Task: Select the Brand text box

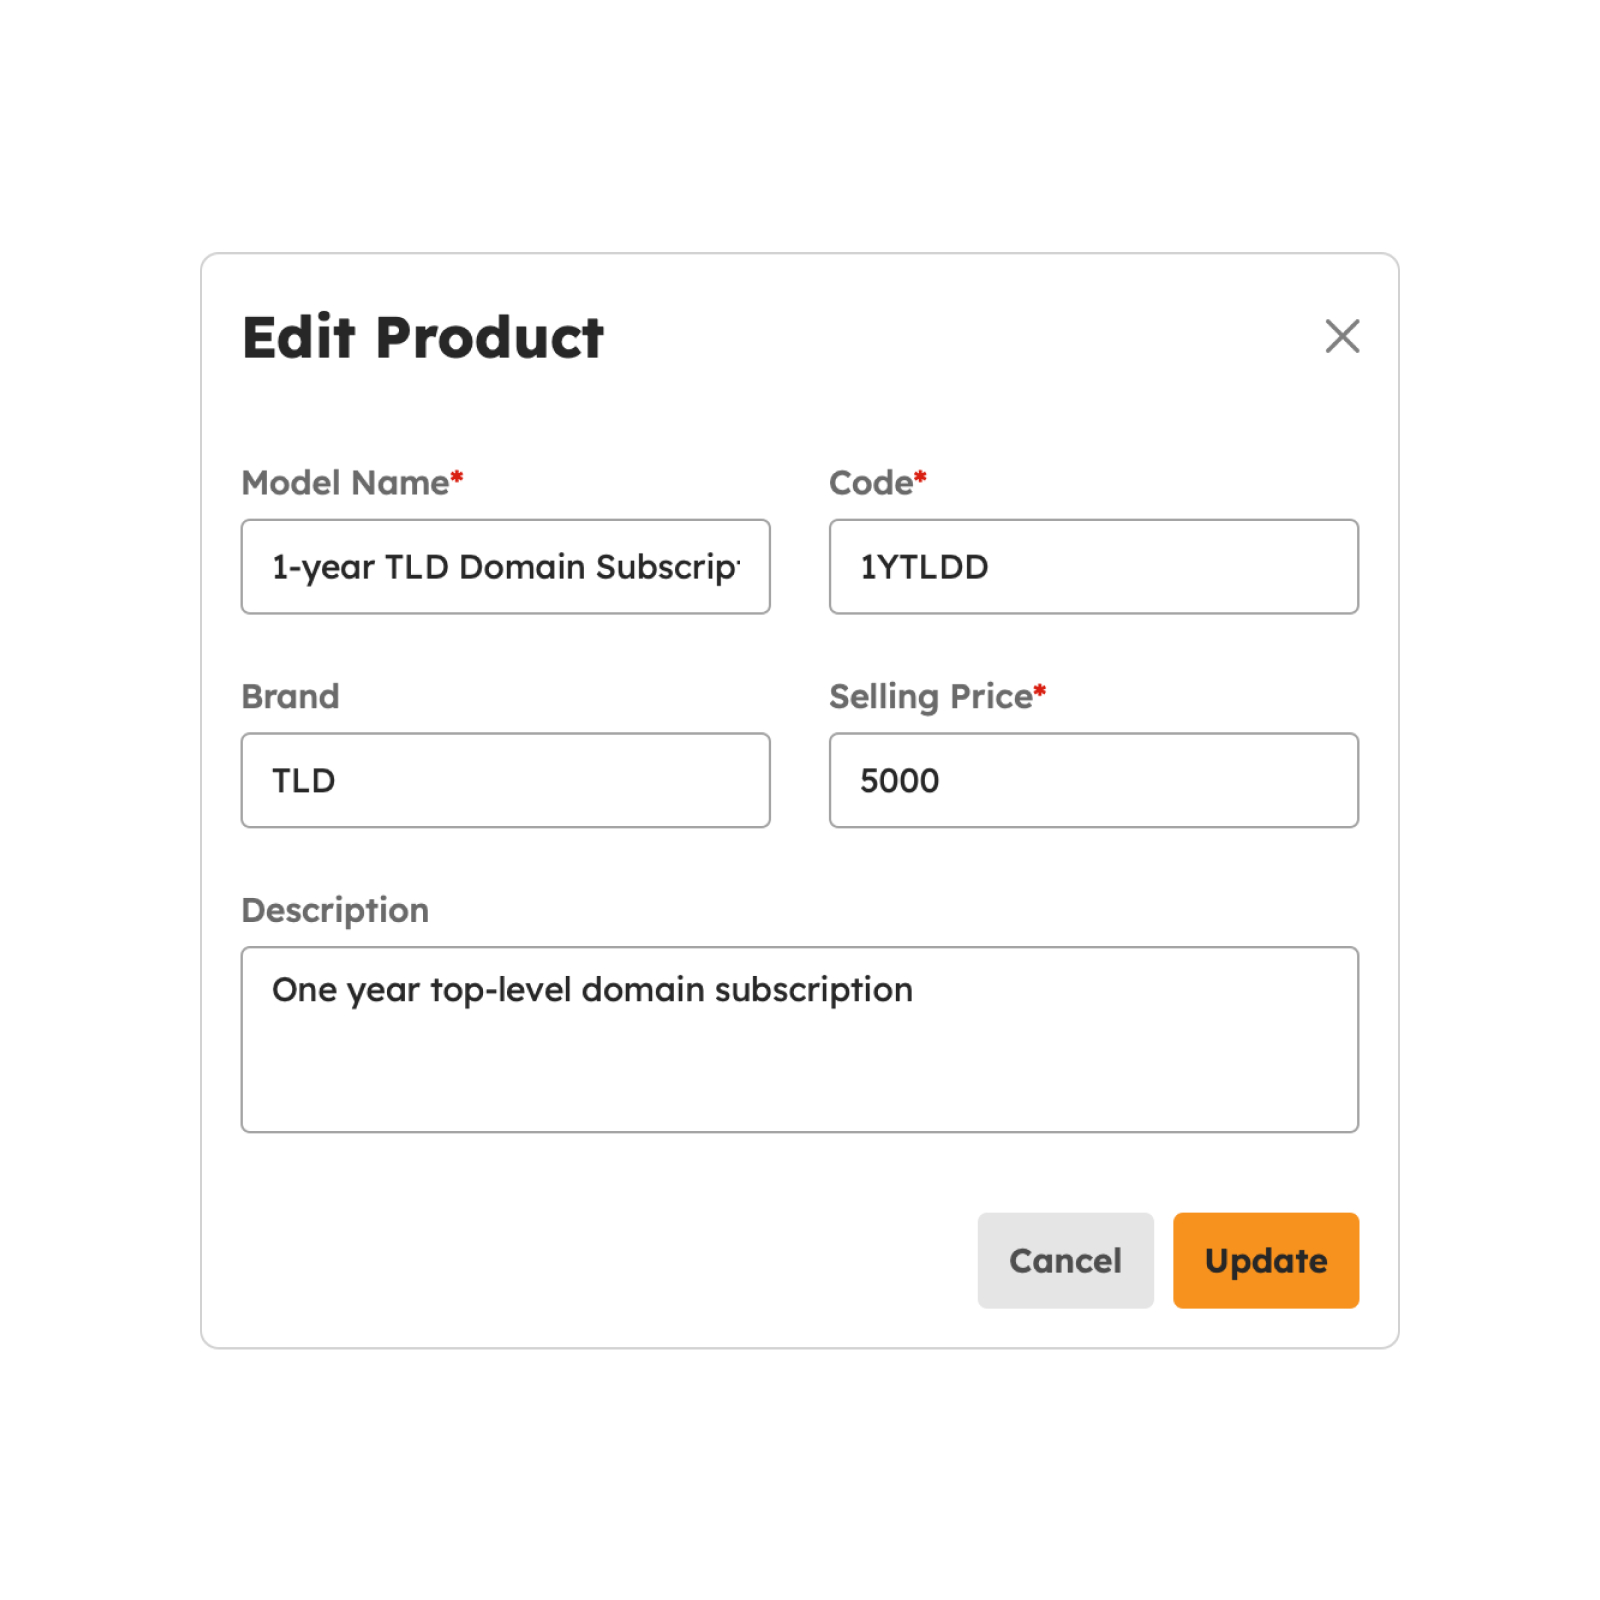Action: pos(505,780)
